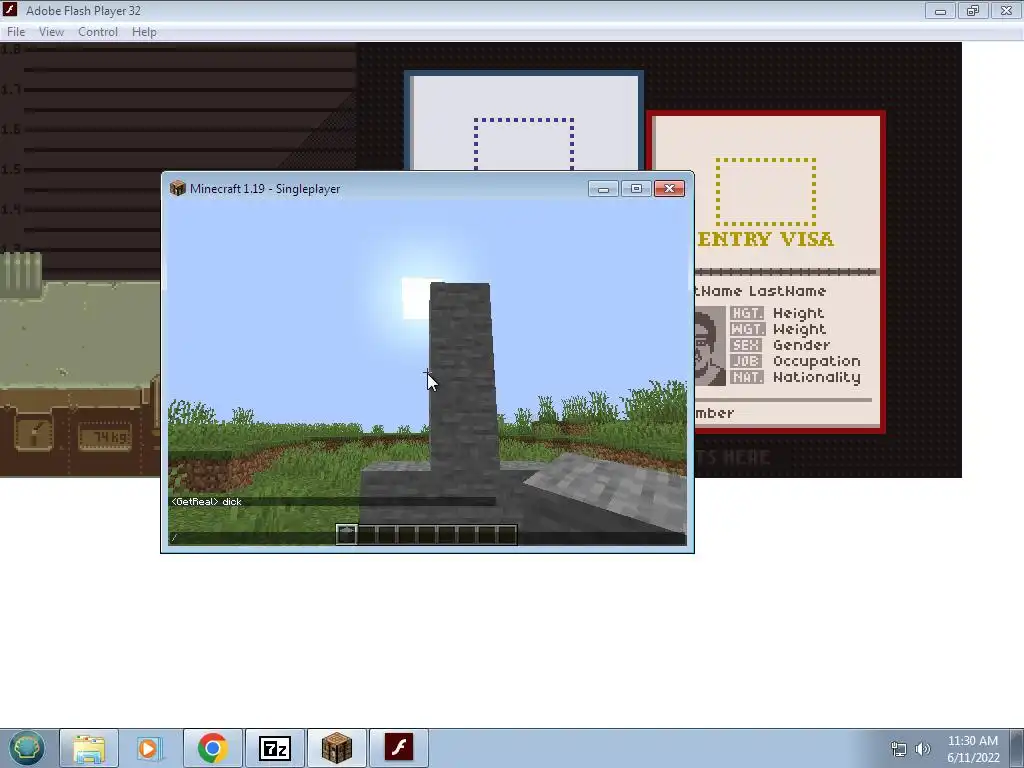This screenshot has height=768, width=1024.
Task: Open the File menu in Flash Player
Action: pos(16,32)
